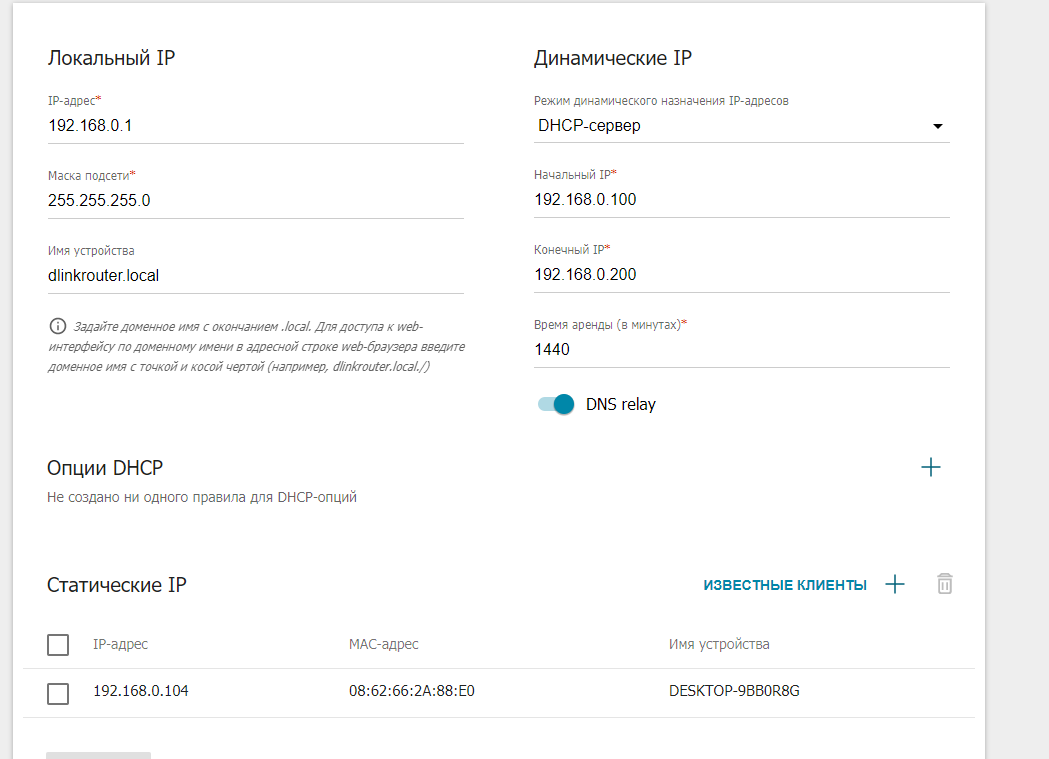Sort by IP-адрес column header
The width and height of the screenshot is (1049, 759).
(x=120, y=644)
